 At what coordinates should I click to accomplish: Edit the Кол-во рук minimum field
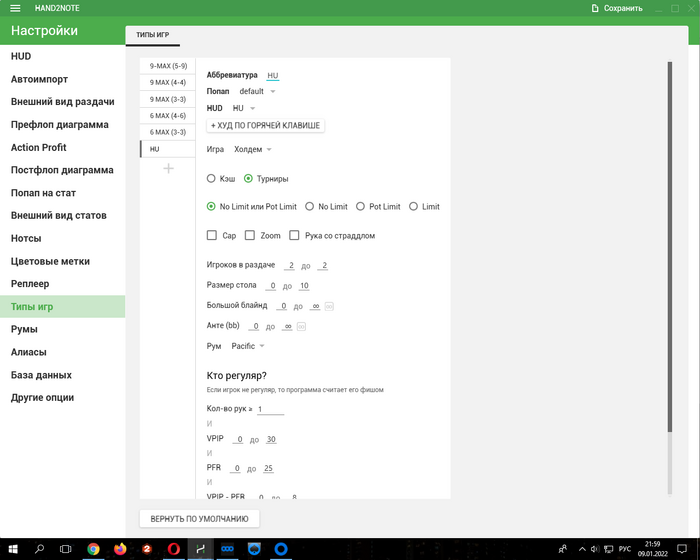point(271,409)
